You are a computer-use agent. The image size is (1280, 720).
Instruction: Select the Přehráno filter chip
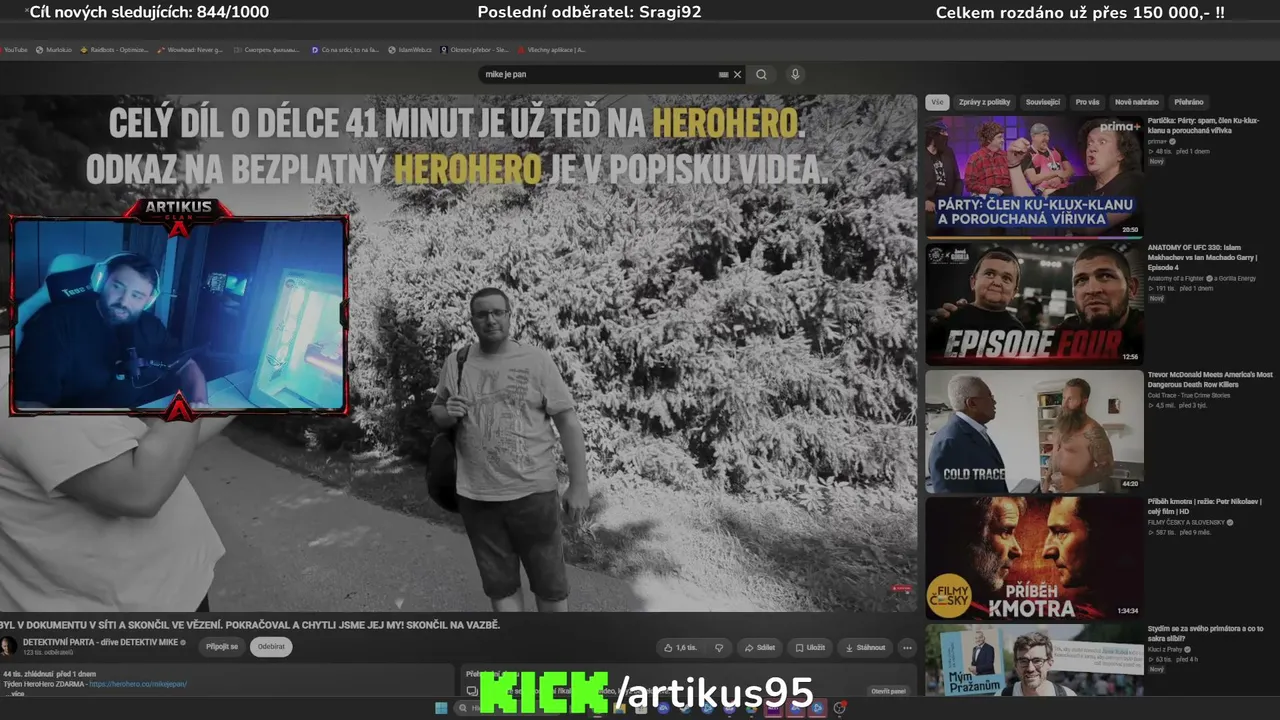click(1189, 102)
